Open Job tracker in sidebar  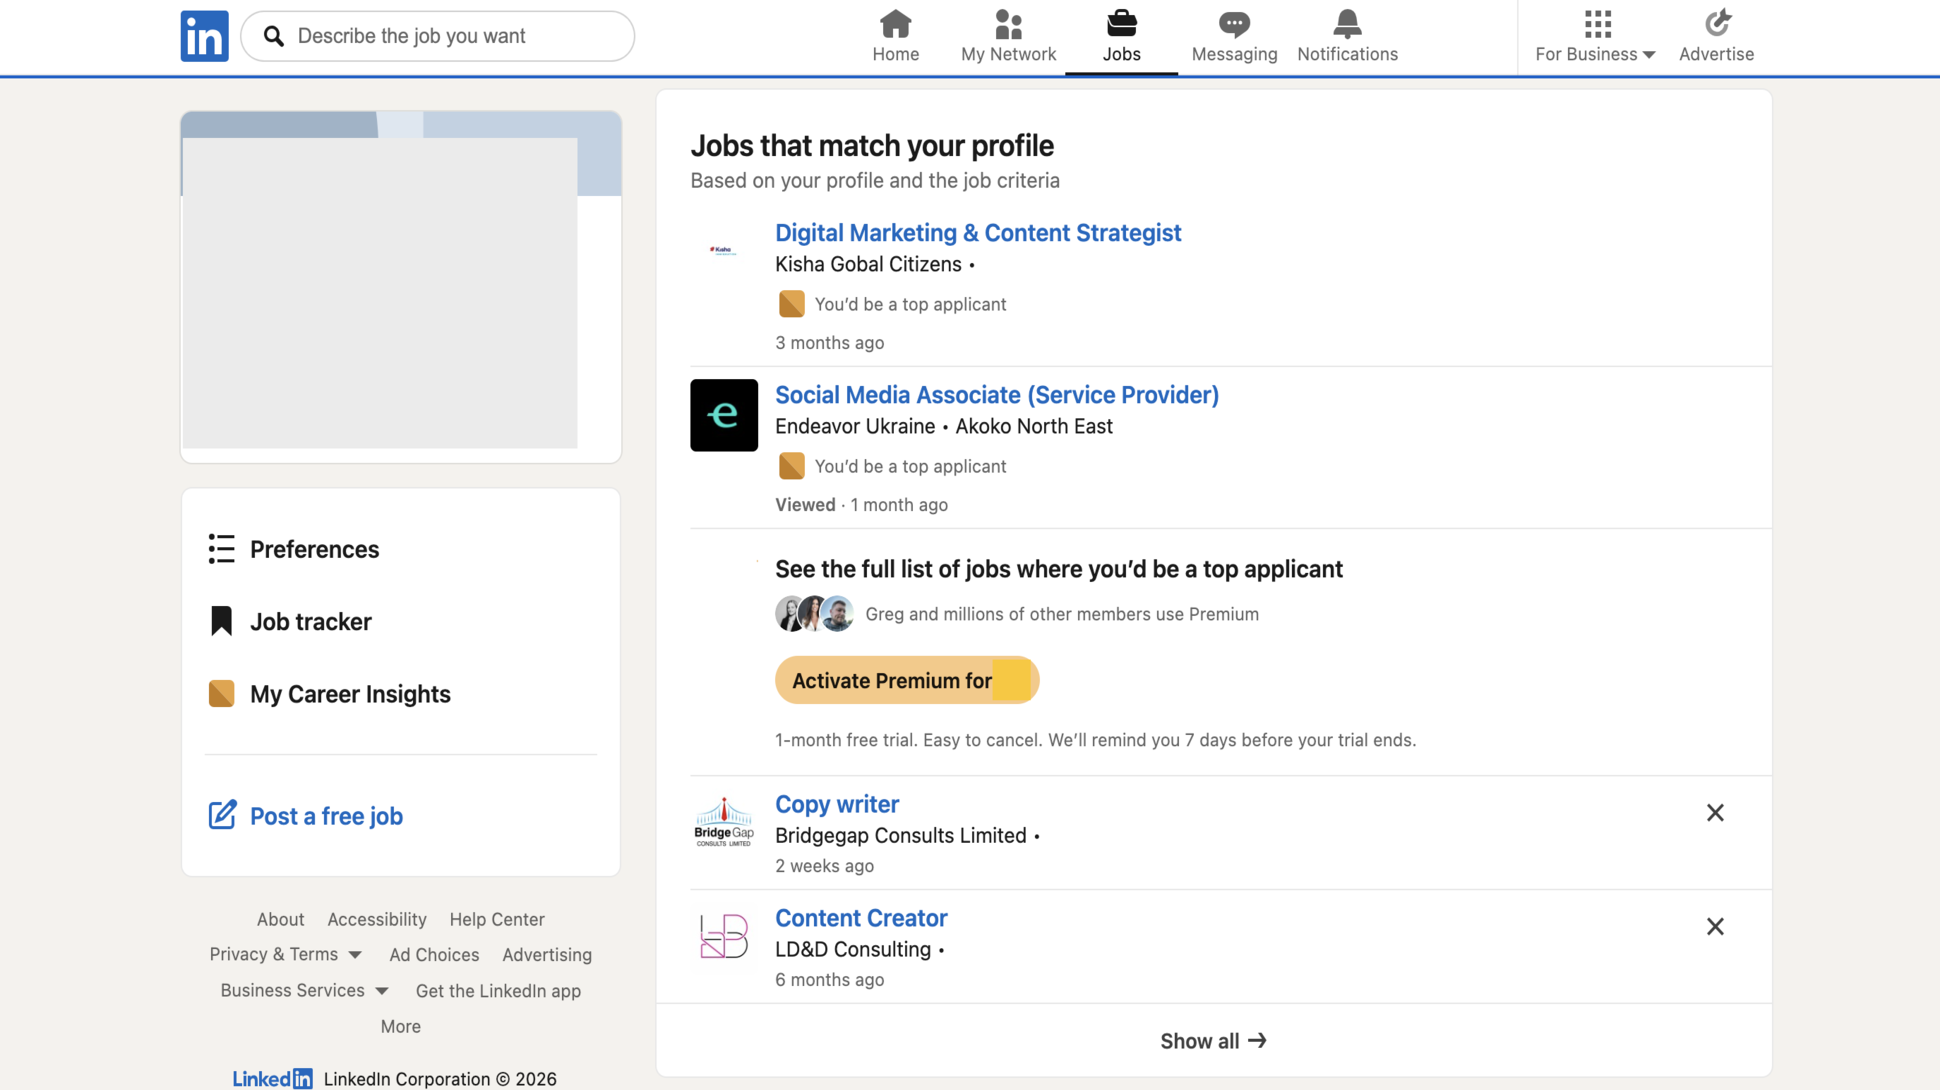(310, 621)
